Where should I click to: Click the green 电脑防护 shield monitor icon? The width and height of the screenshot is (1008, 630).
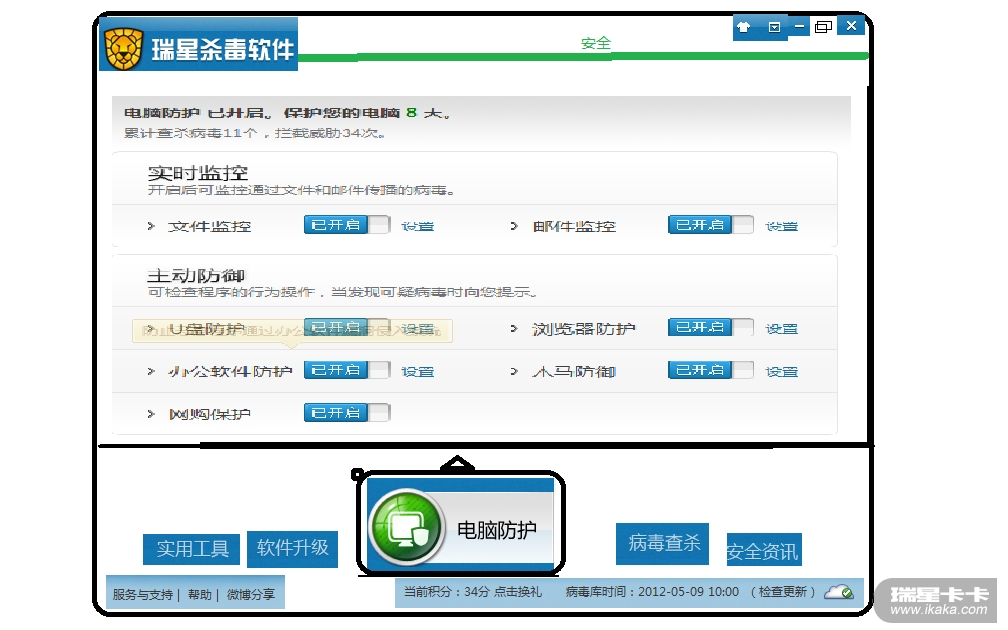(406, 528)
